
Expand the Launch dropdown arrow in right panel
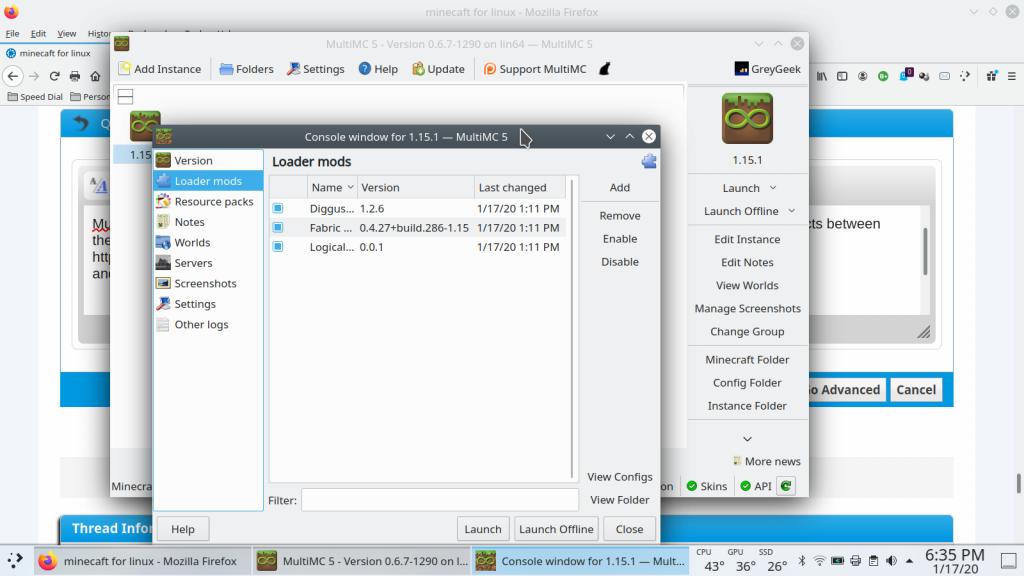point(773,188)
